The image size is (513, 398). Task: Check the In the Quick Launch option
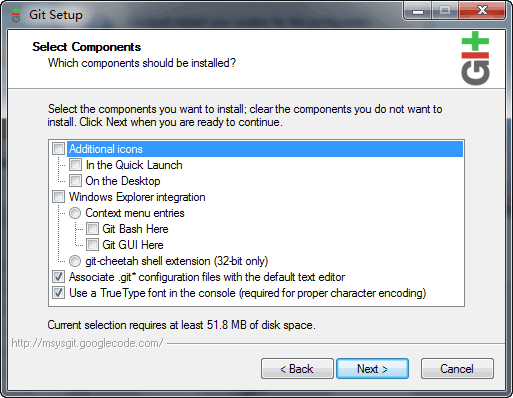pyautogui.click(x=75, y=165)
